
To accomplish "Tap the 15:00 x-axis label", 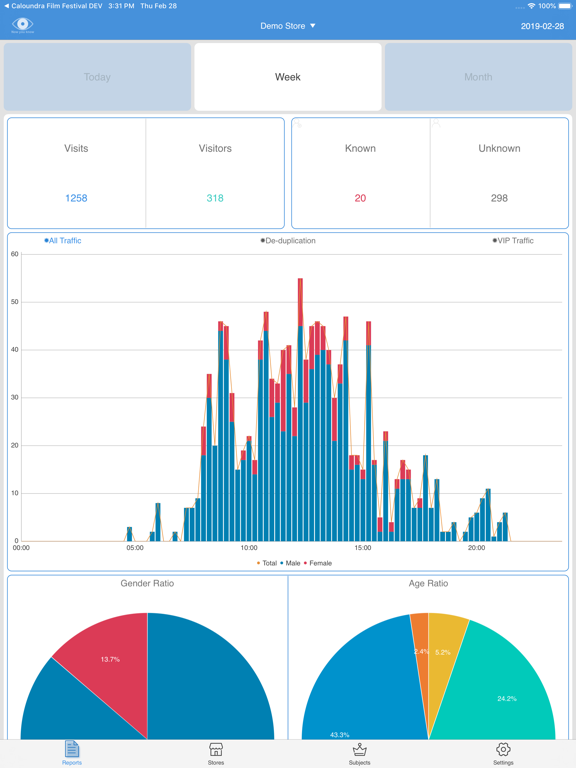I will [363, 548].
